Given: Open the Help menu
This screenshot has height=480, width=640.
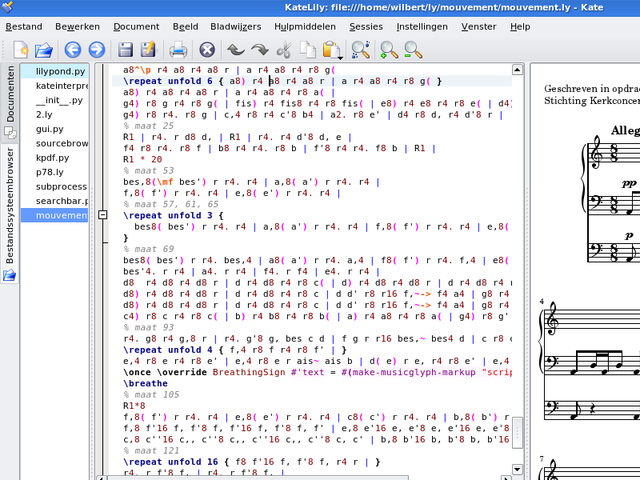Looking at the screenshot, I should pos(520,27).
